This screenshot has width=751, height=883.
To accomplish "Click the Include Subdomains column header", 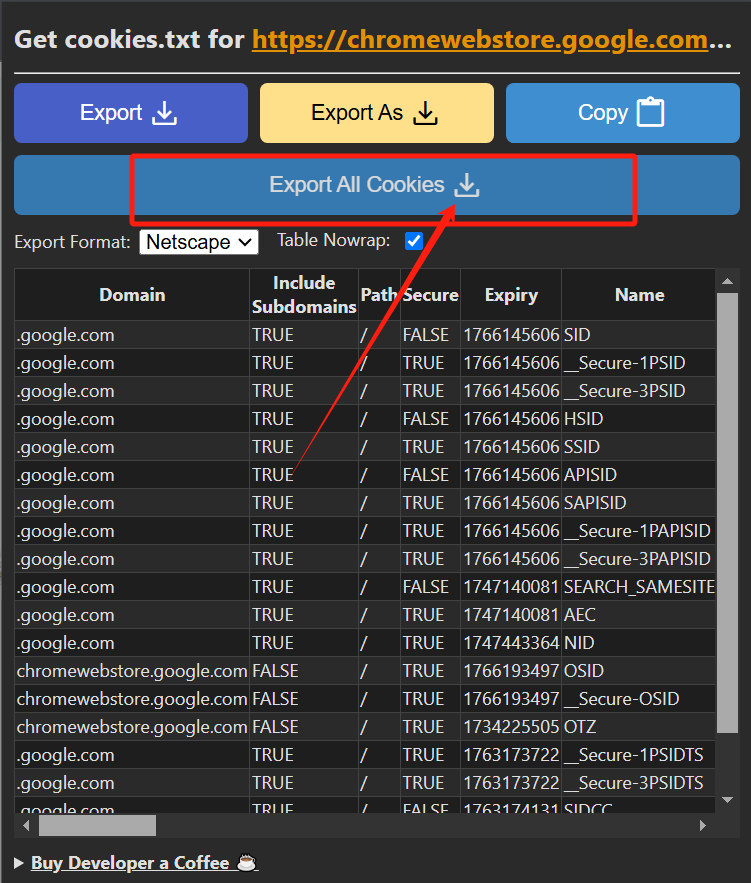I will click(x=304, y=295).
